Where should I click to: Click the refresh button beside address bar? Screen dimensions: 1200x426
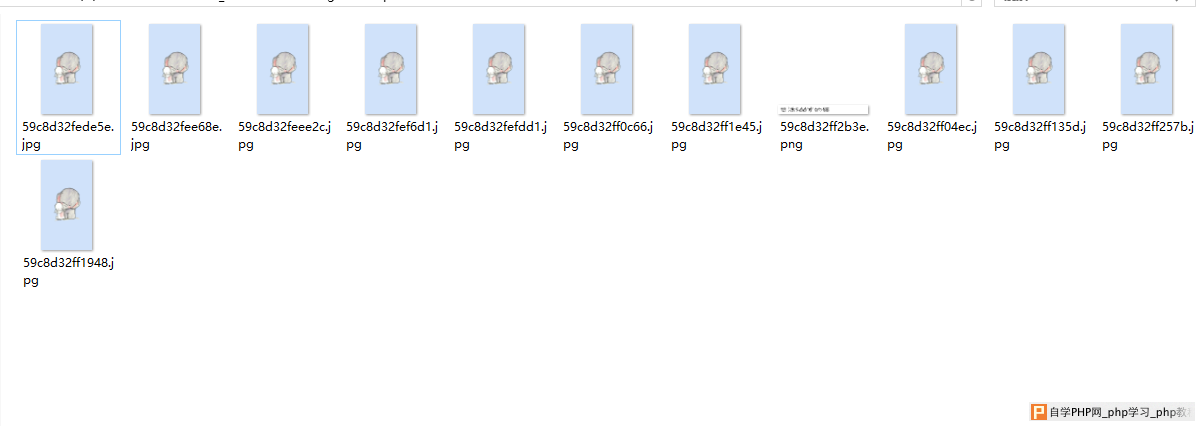[x=970, y=3]
